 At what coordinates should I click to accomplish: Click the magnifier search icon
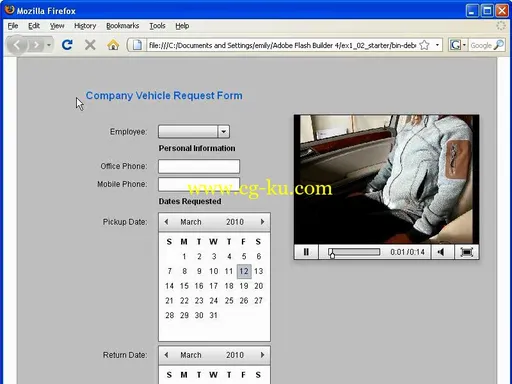(x=499, y=45)
